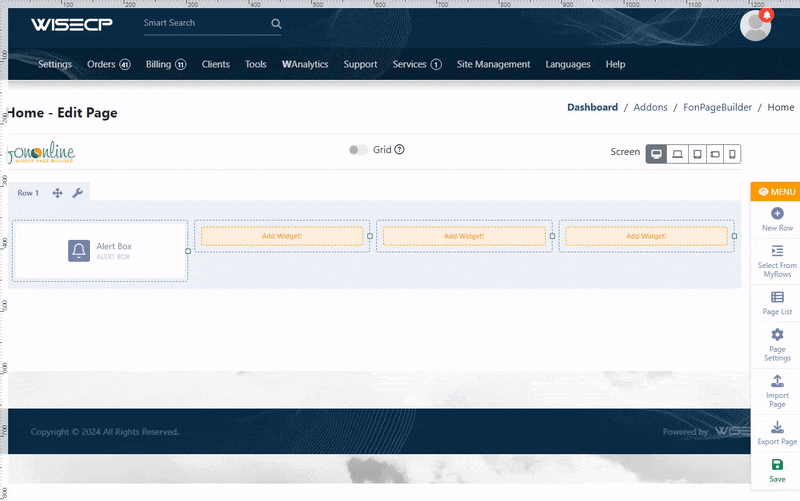
Task: Toggle the orange MENU panel visibility
Action: point(776,192)
